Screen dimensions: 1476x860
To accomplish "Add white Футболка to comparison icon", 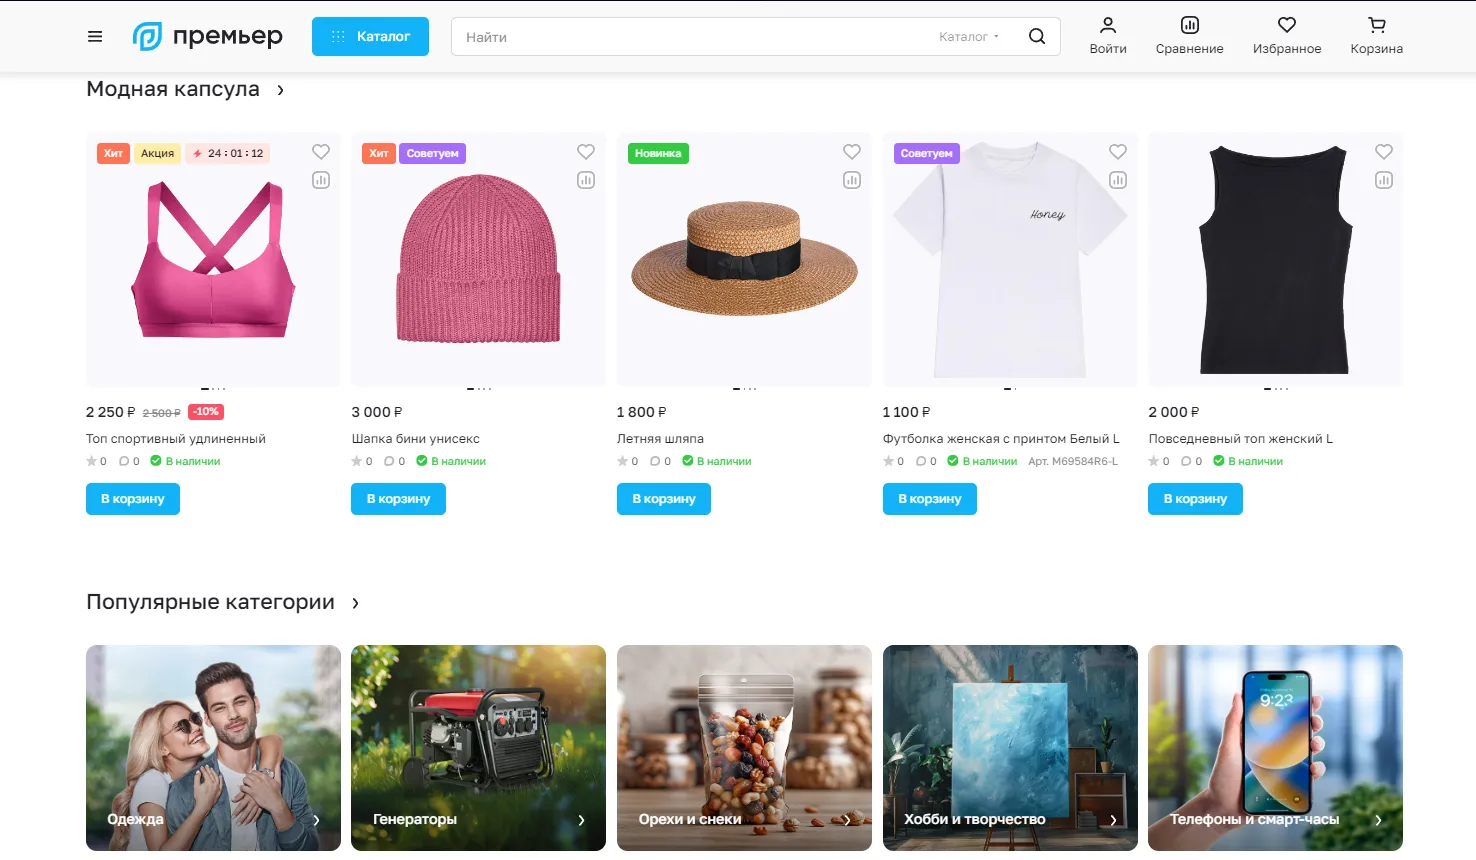I will click(1118, 180).
